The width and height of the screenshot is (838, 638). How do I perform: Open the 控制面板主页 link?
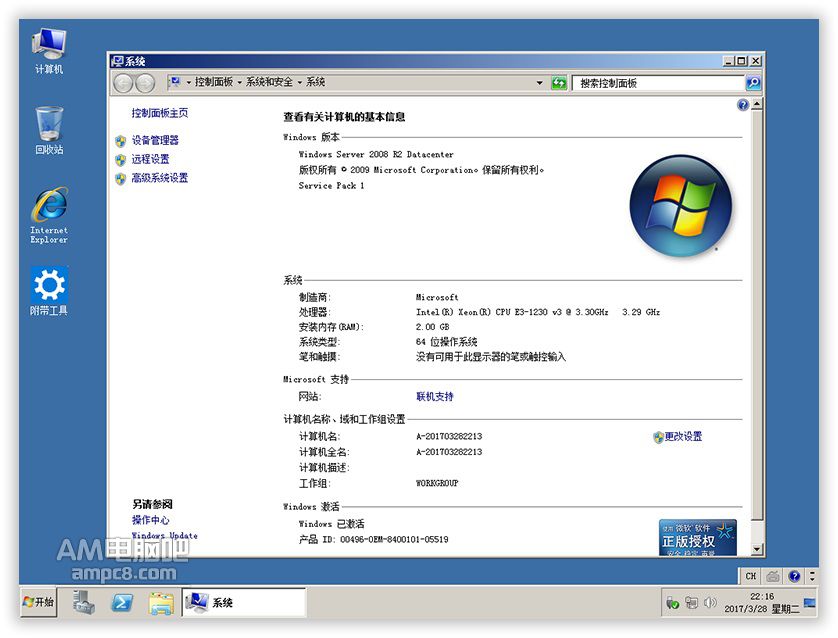(160, 113)
